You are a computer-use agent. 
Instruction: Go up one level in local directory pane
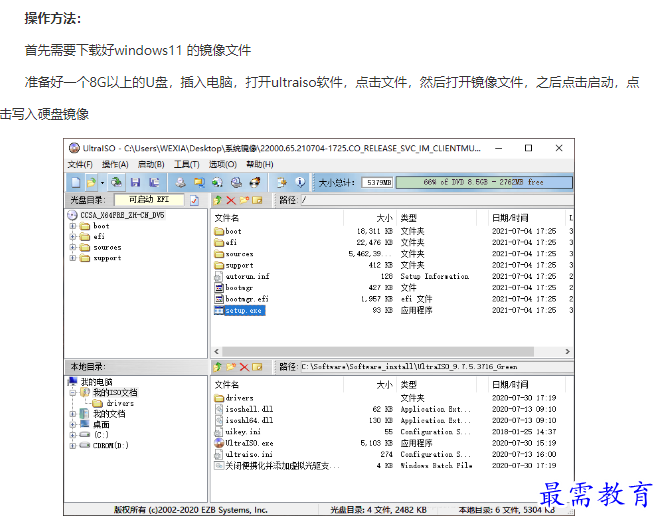click(x=218, y=367)
